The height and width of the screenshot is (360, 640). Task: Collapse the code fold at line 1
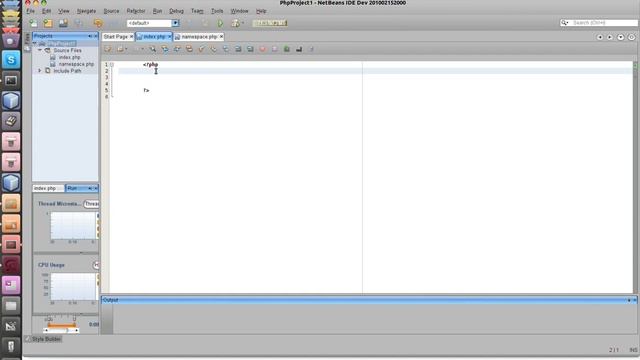click(112, 64)
